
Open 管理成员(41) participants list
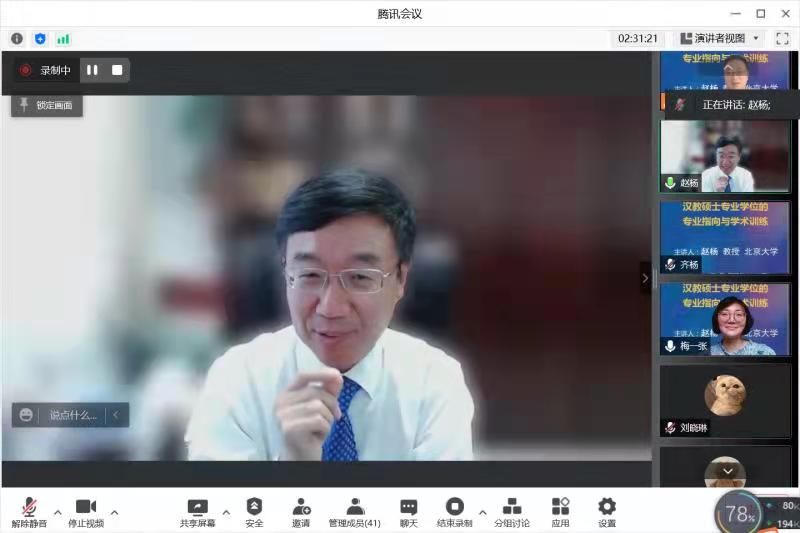click(x=355, y=511)
